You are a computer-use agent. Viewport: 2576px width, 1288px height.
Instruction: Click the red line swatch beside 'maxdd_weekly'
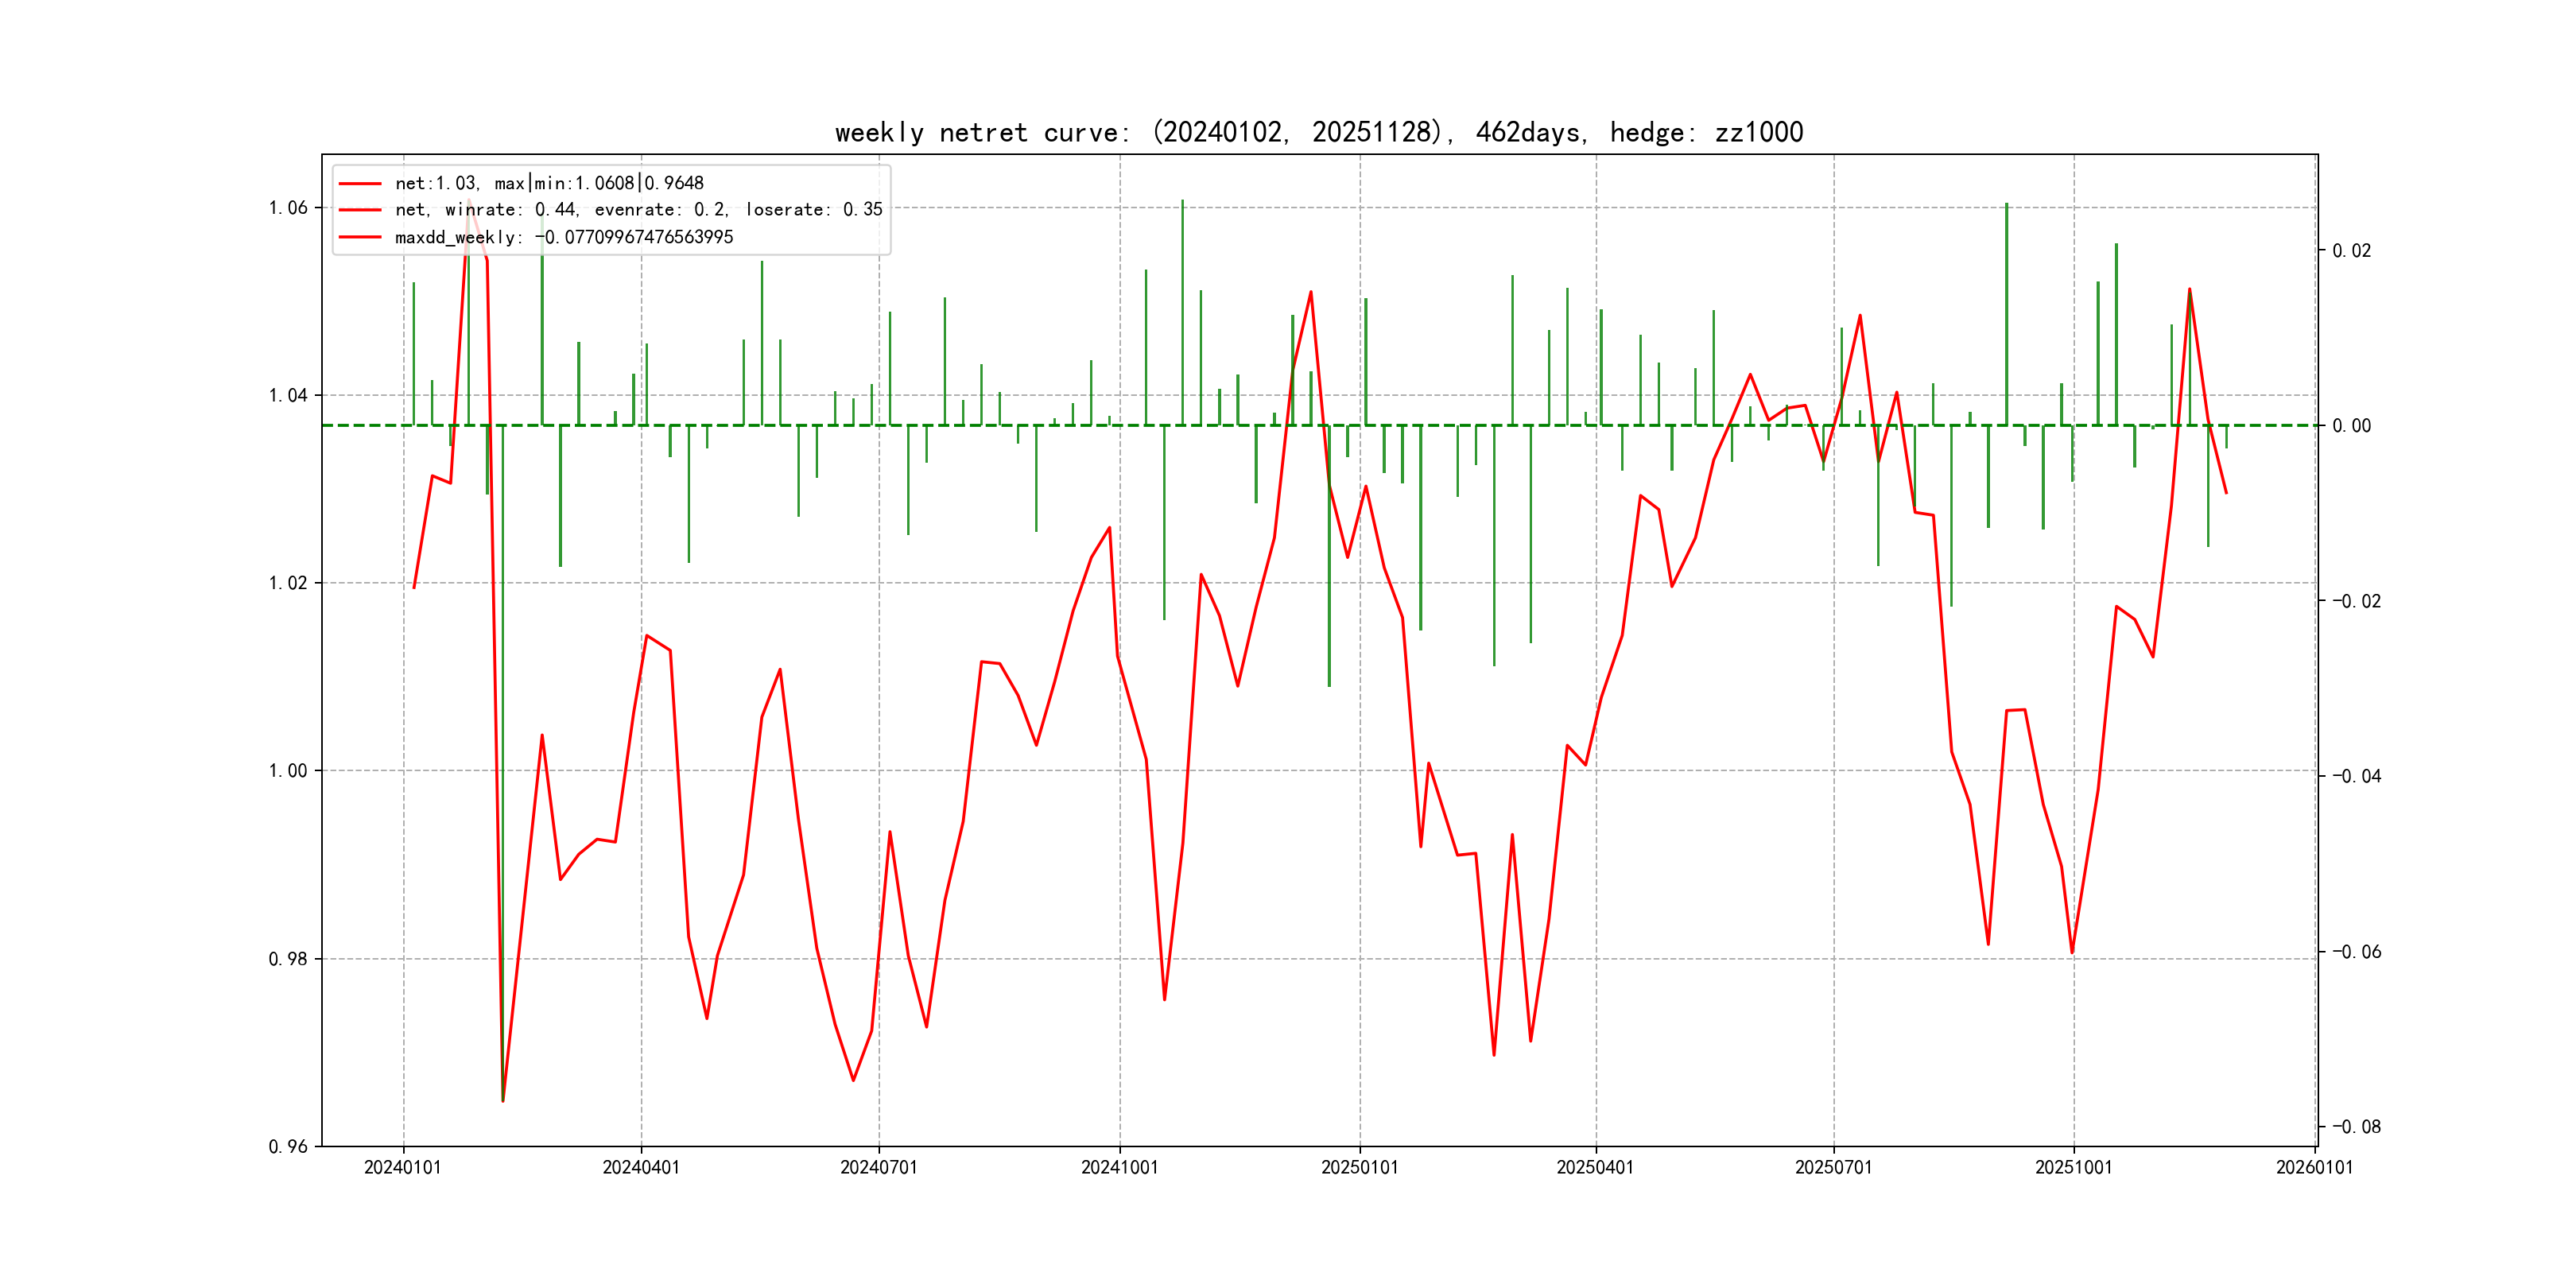point(360,237)
